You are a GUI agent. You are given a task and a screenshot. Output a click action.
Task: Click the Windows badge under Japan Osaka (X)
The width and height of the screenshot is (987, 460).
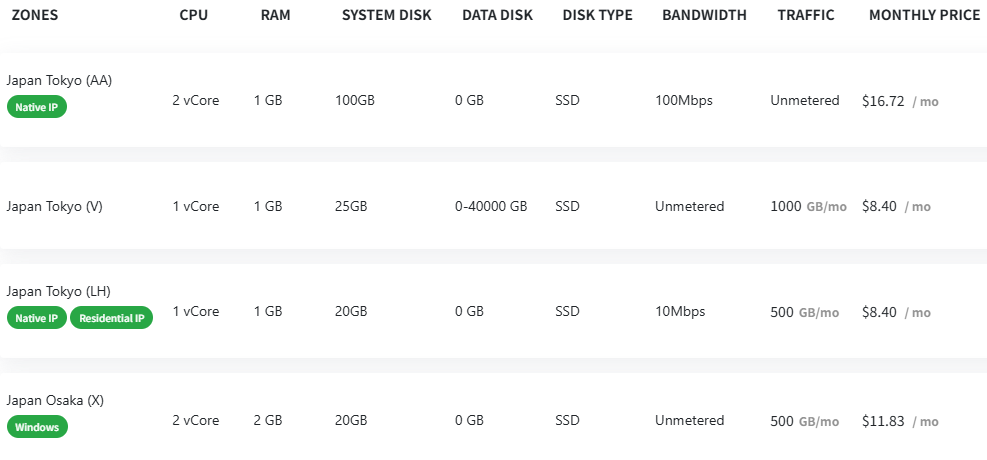(x=37, y=427)
